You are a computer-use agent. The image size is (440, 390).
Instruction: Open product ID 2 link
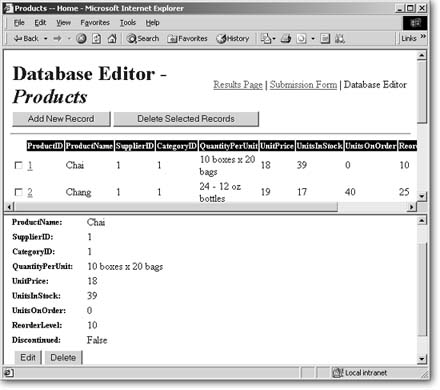coord(30,192)
